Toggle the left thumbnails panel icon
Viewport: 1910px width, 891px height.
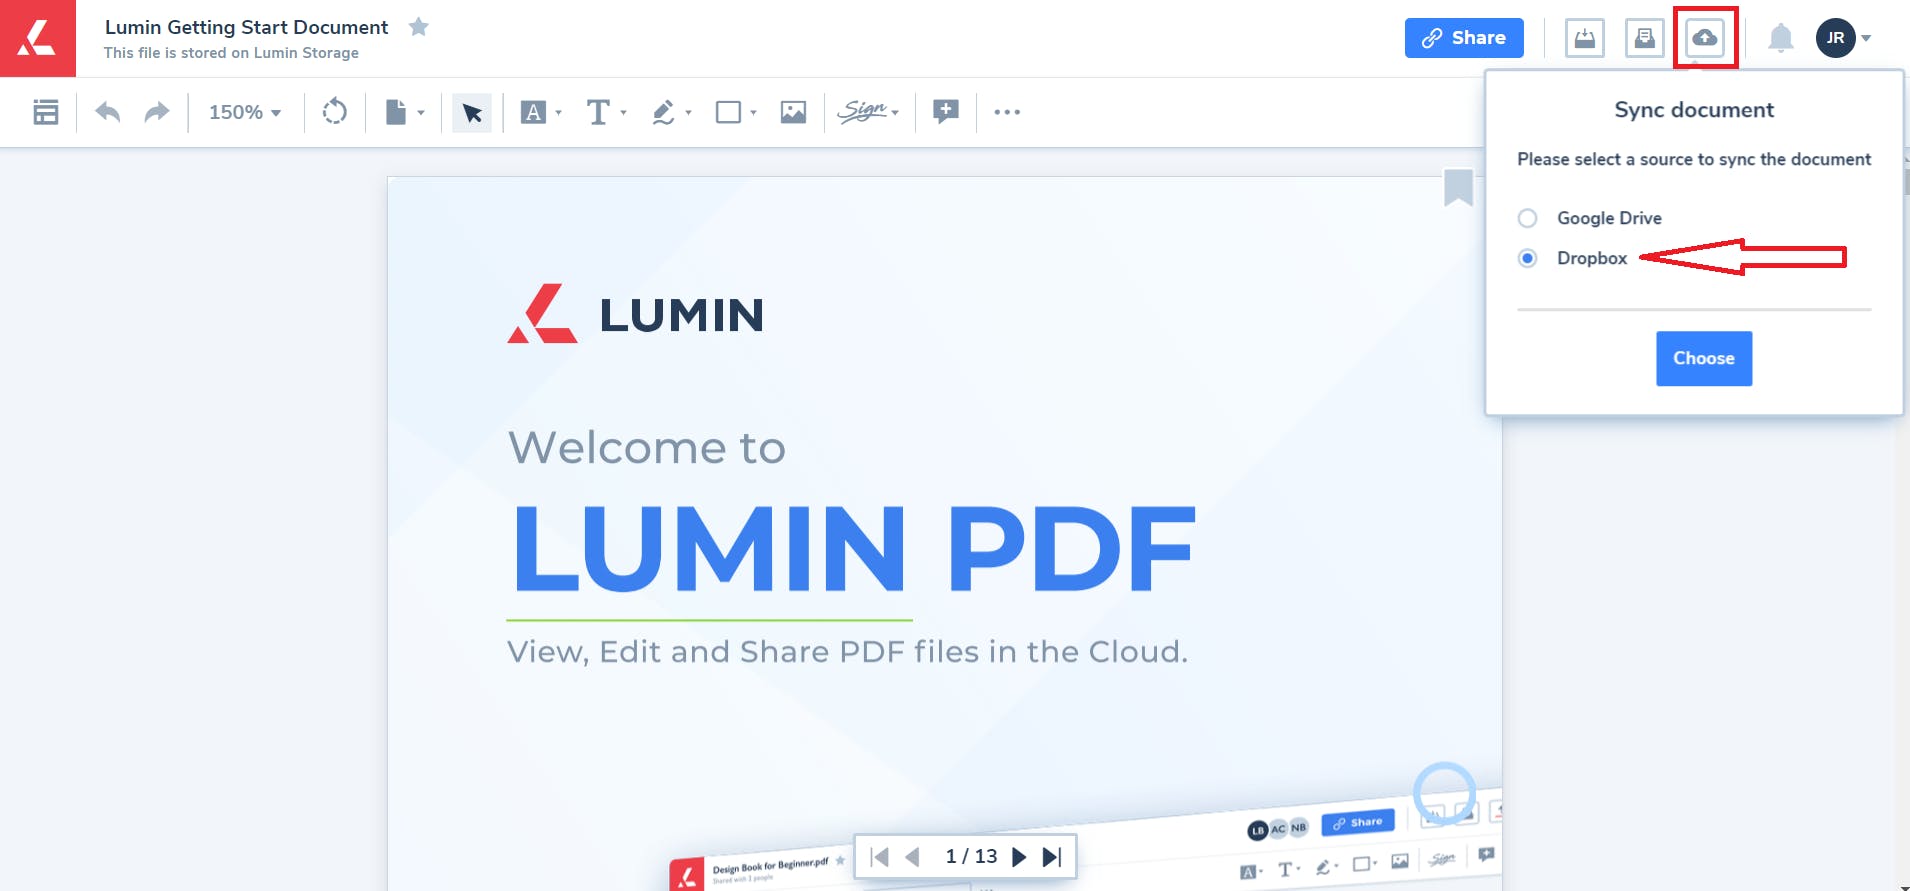point(45,112)
